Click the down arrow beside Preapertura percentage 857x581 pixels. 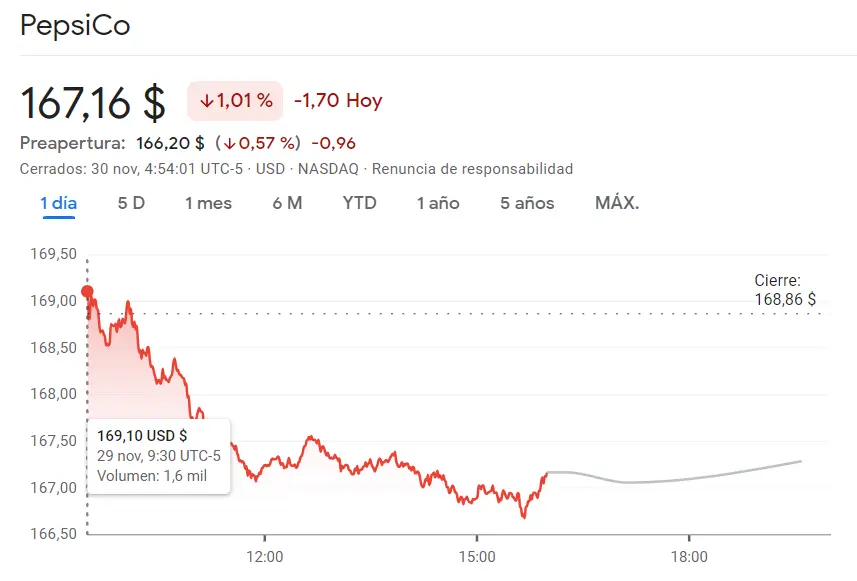pyautogui.click(x=231, y=143)
